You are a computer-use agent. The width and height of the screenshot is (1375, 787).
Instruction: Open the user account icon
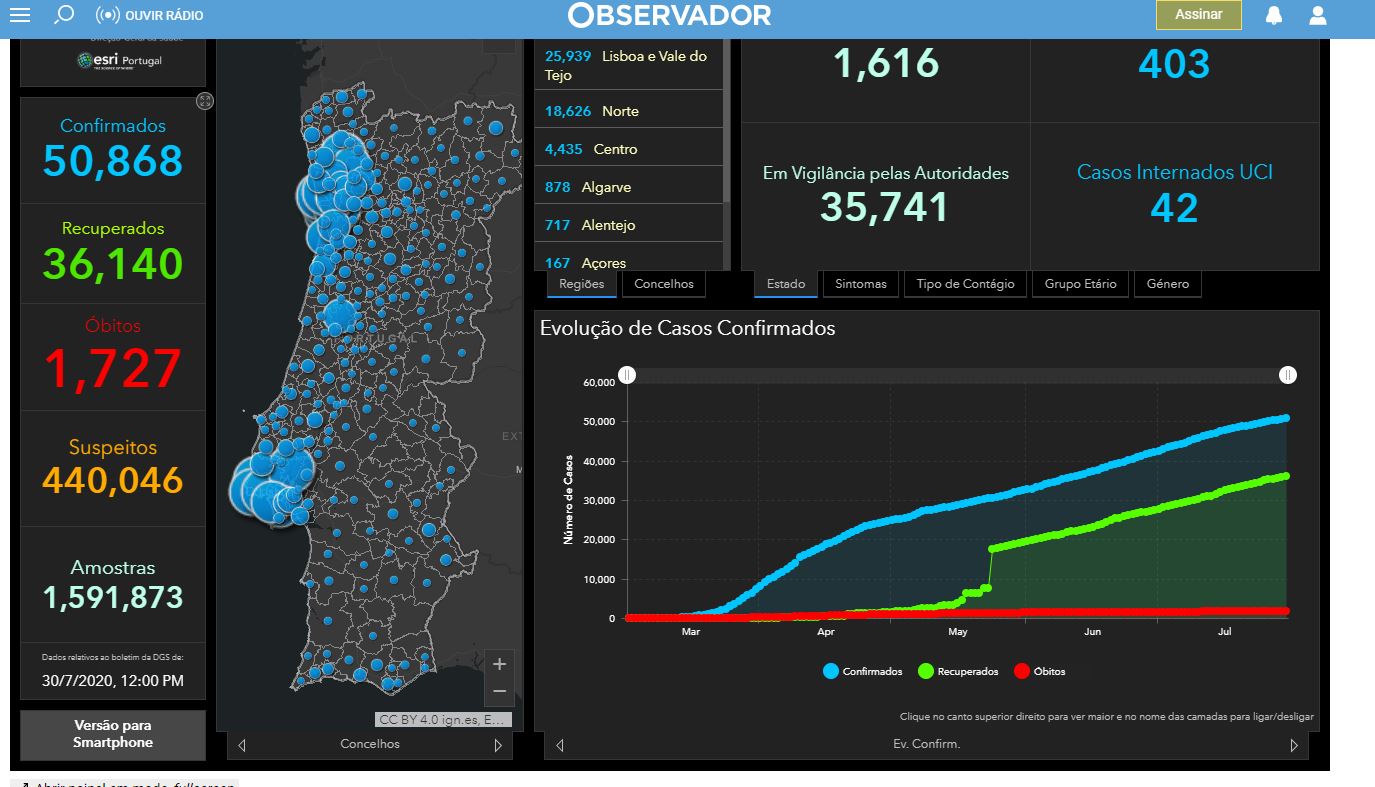pyautogui.click(x=1318, y=15)
